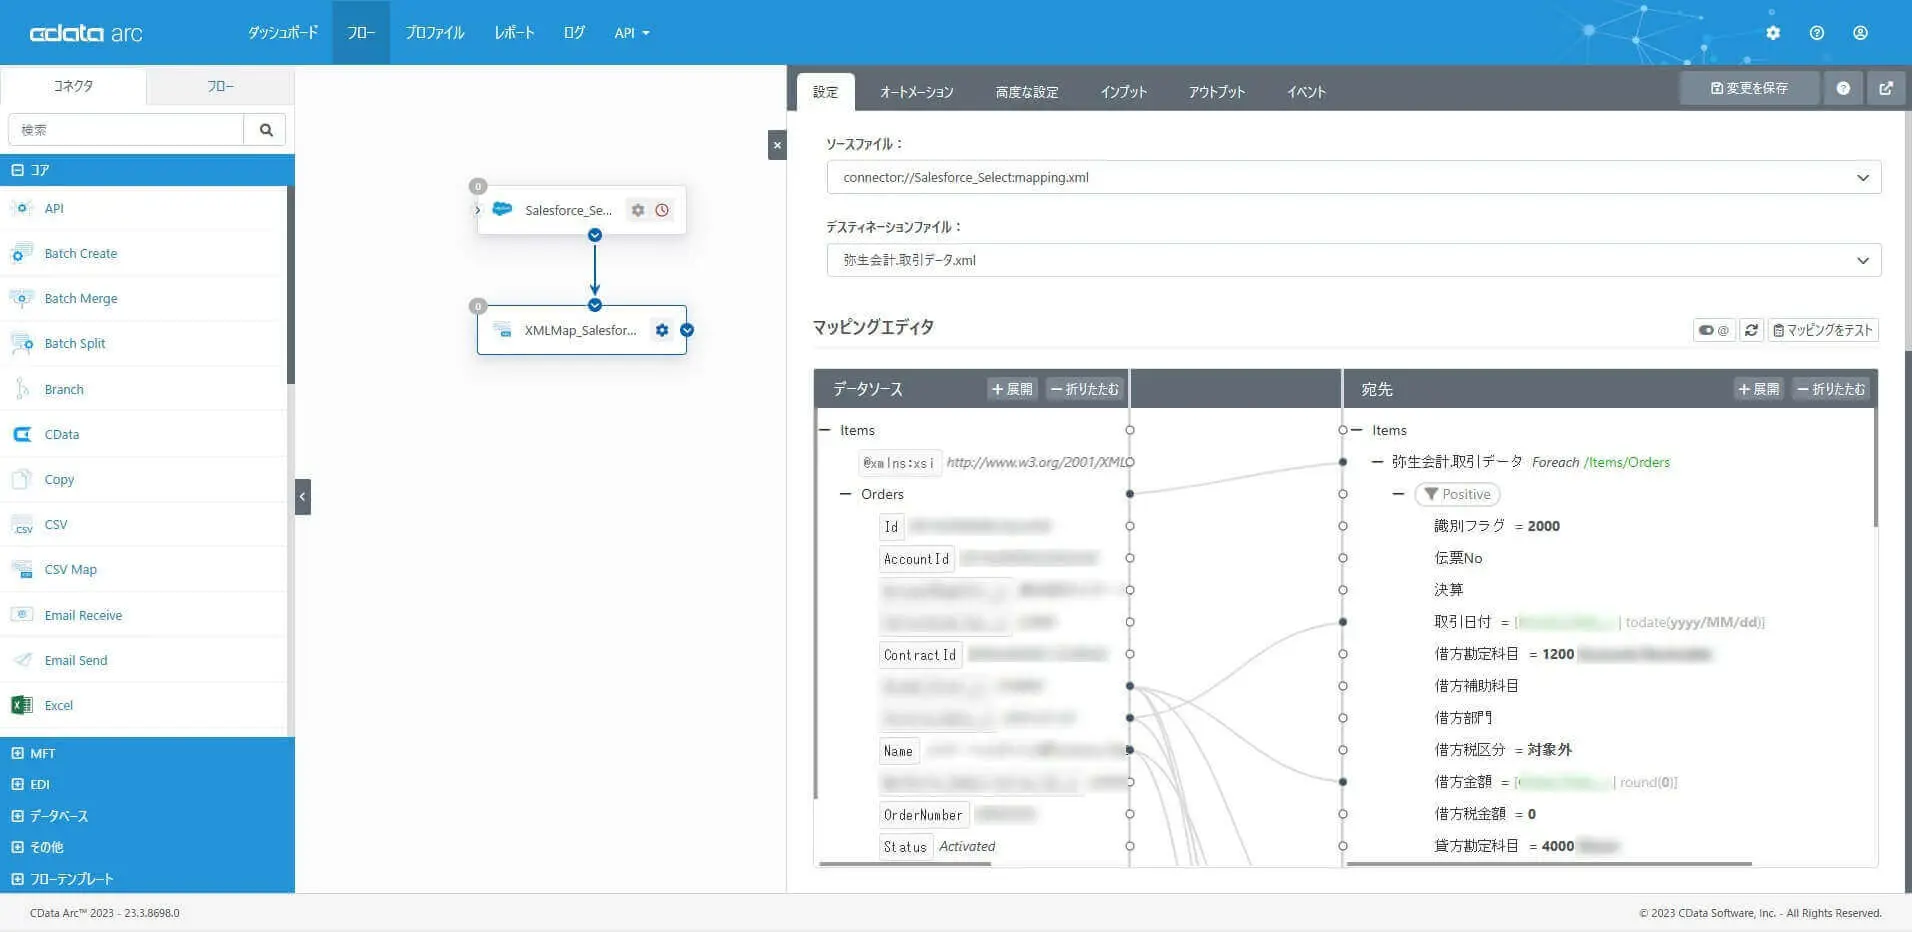Image resolution: width=1912 pixels, height=932 pixels.
Task: Select the Email Send connector icon
Action: (21, 660)
